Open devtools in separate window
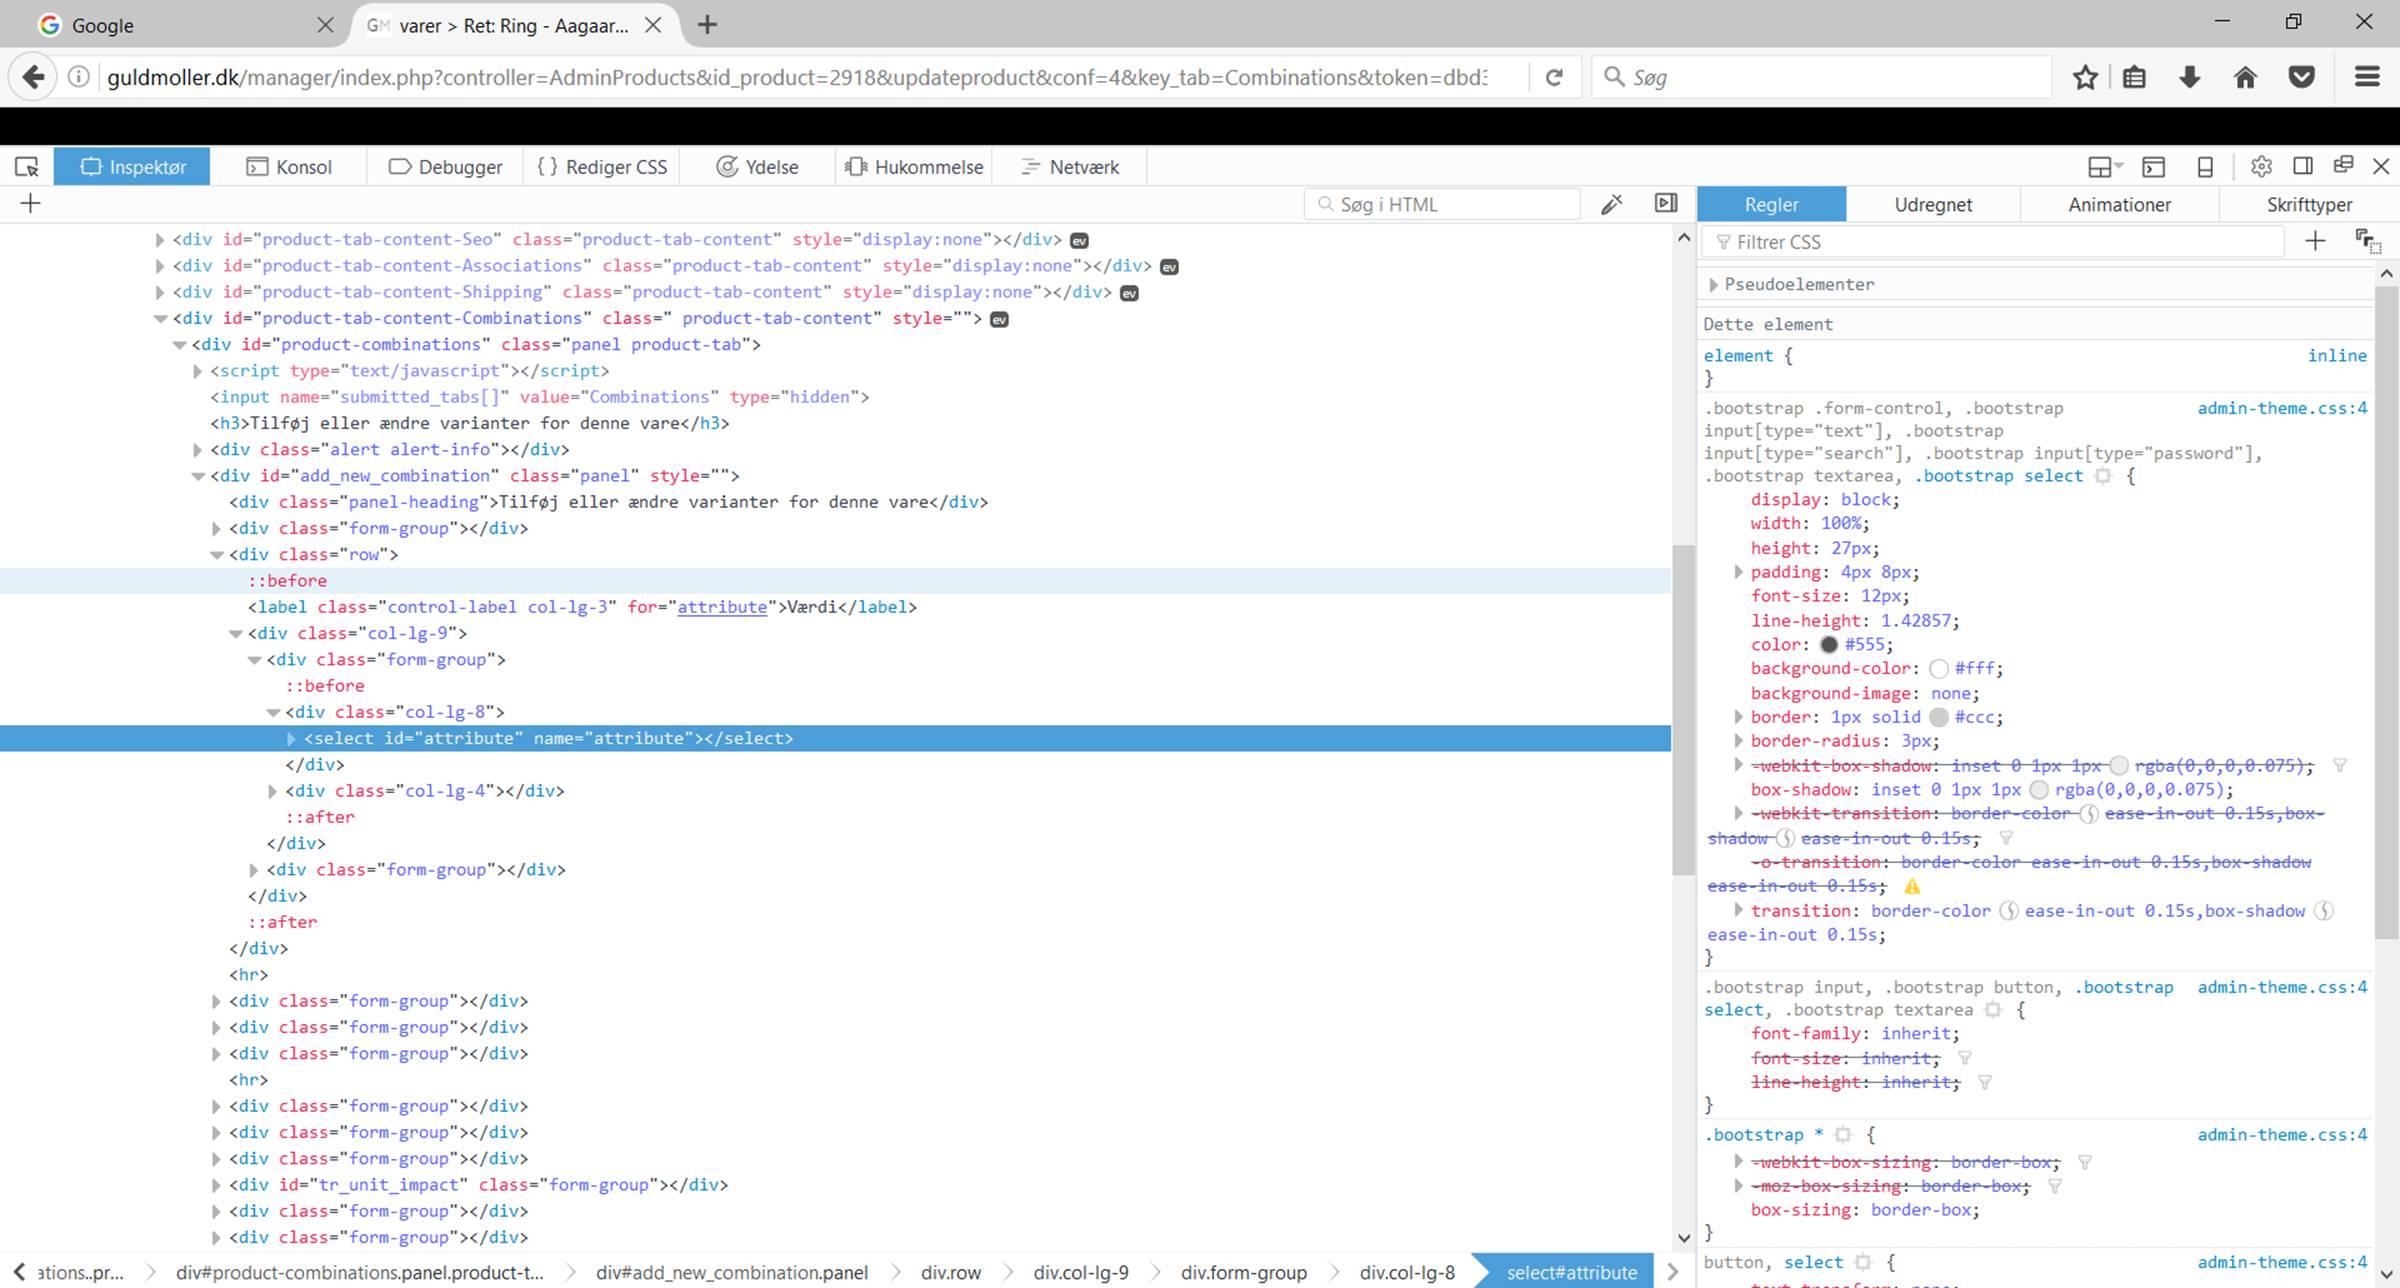 [x=2343, y=165]
